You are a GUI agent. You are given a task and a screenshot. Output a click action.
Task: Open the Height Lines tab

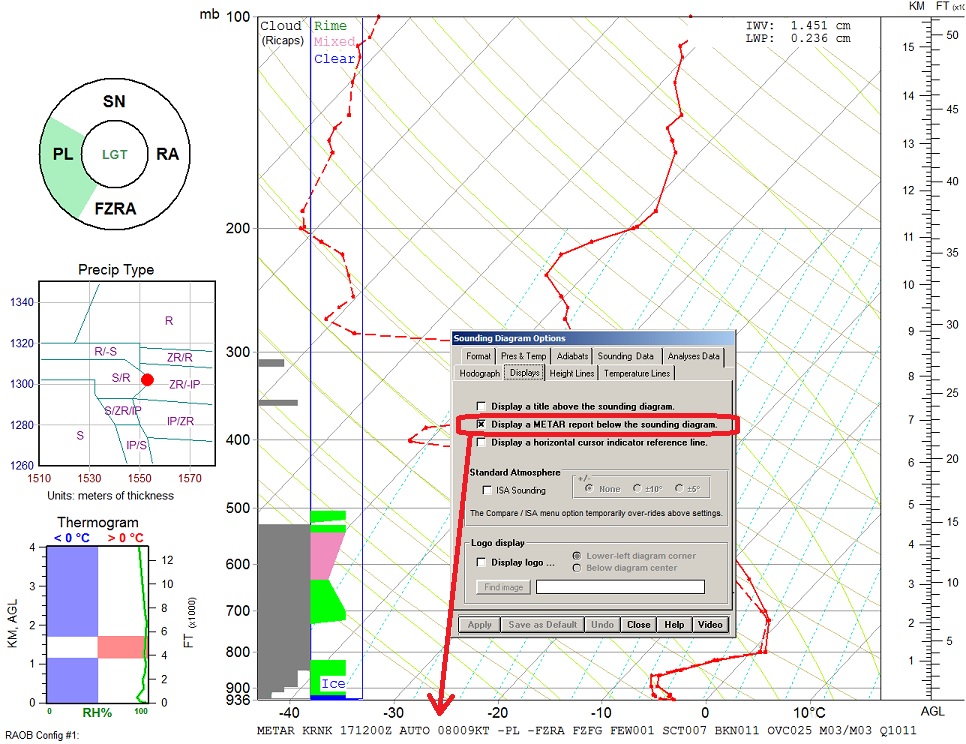[572, 373]
